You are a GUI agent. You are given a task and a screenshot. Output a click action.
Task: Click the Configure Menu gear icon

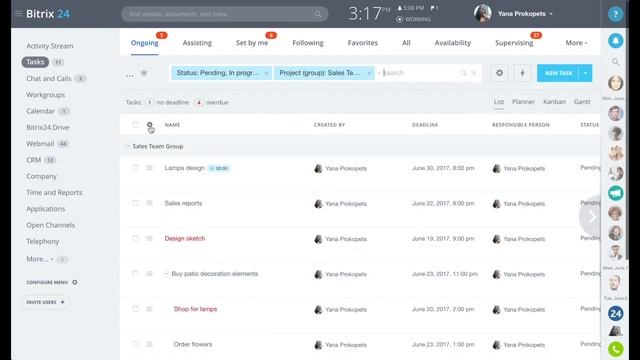(75, 282)
